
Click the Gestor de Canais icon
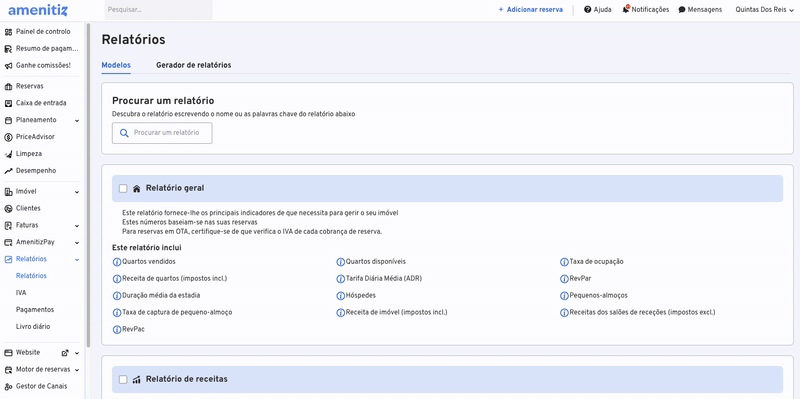(8, 386)
